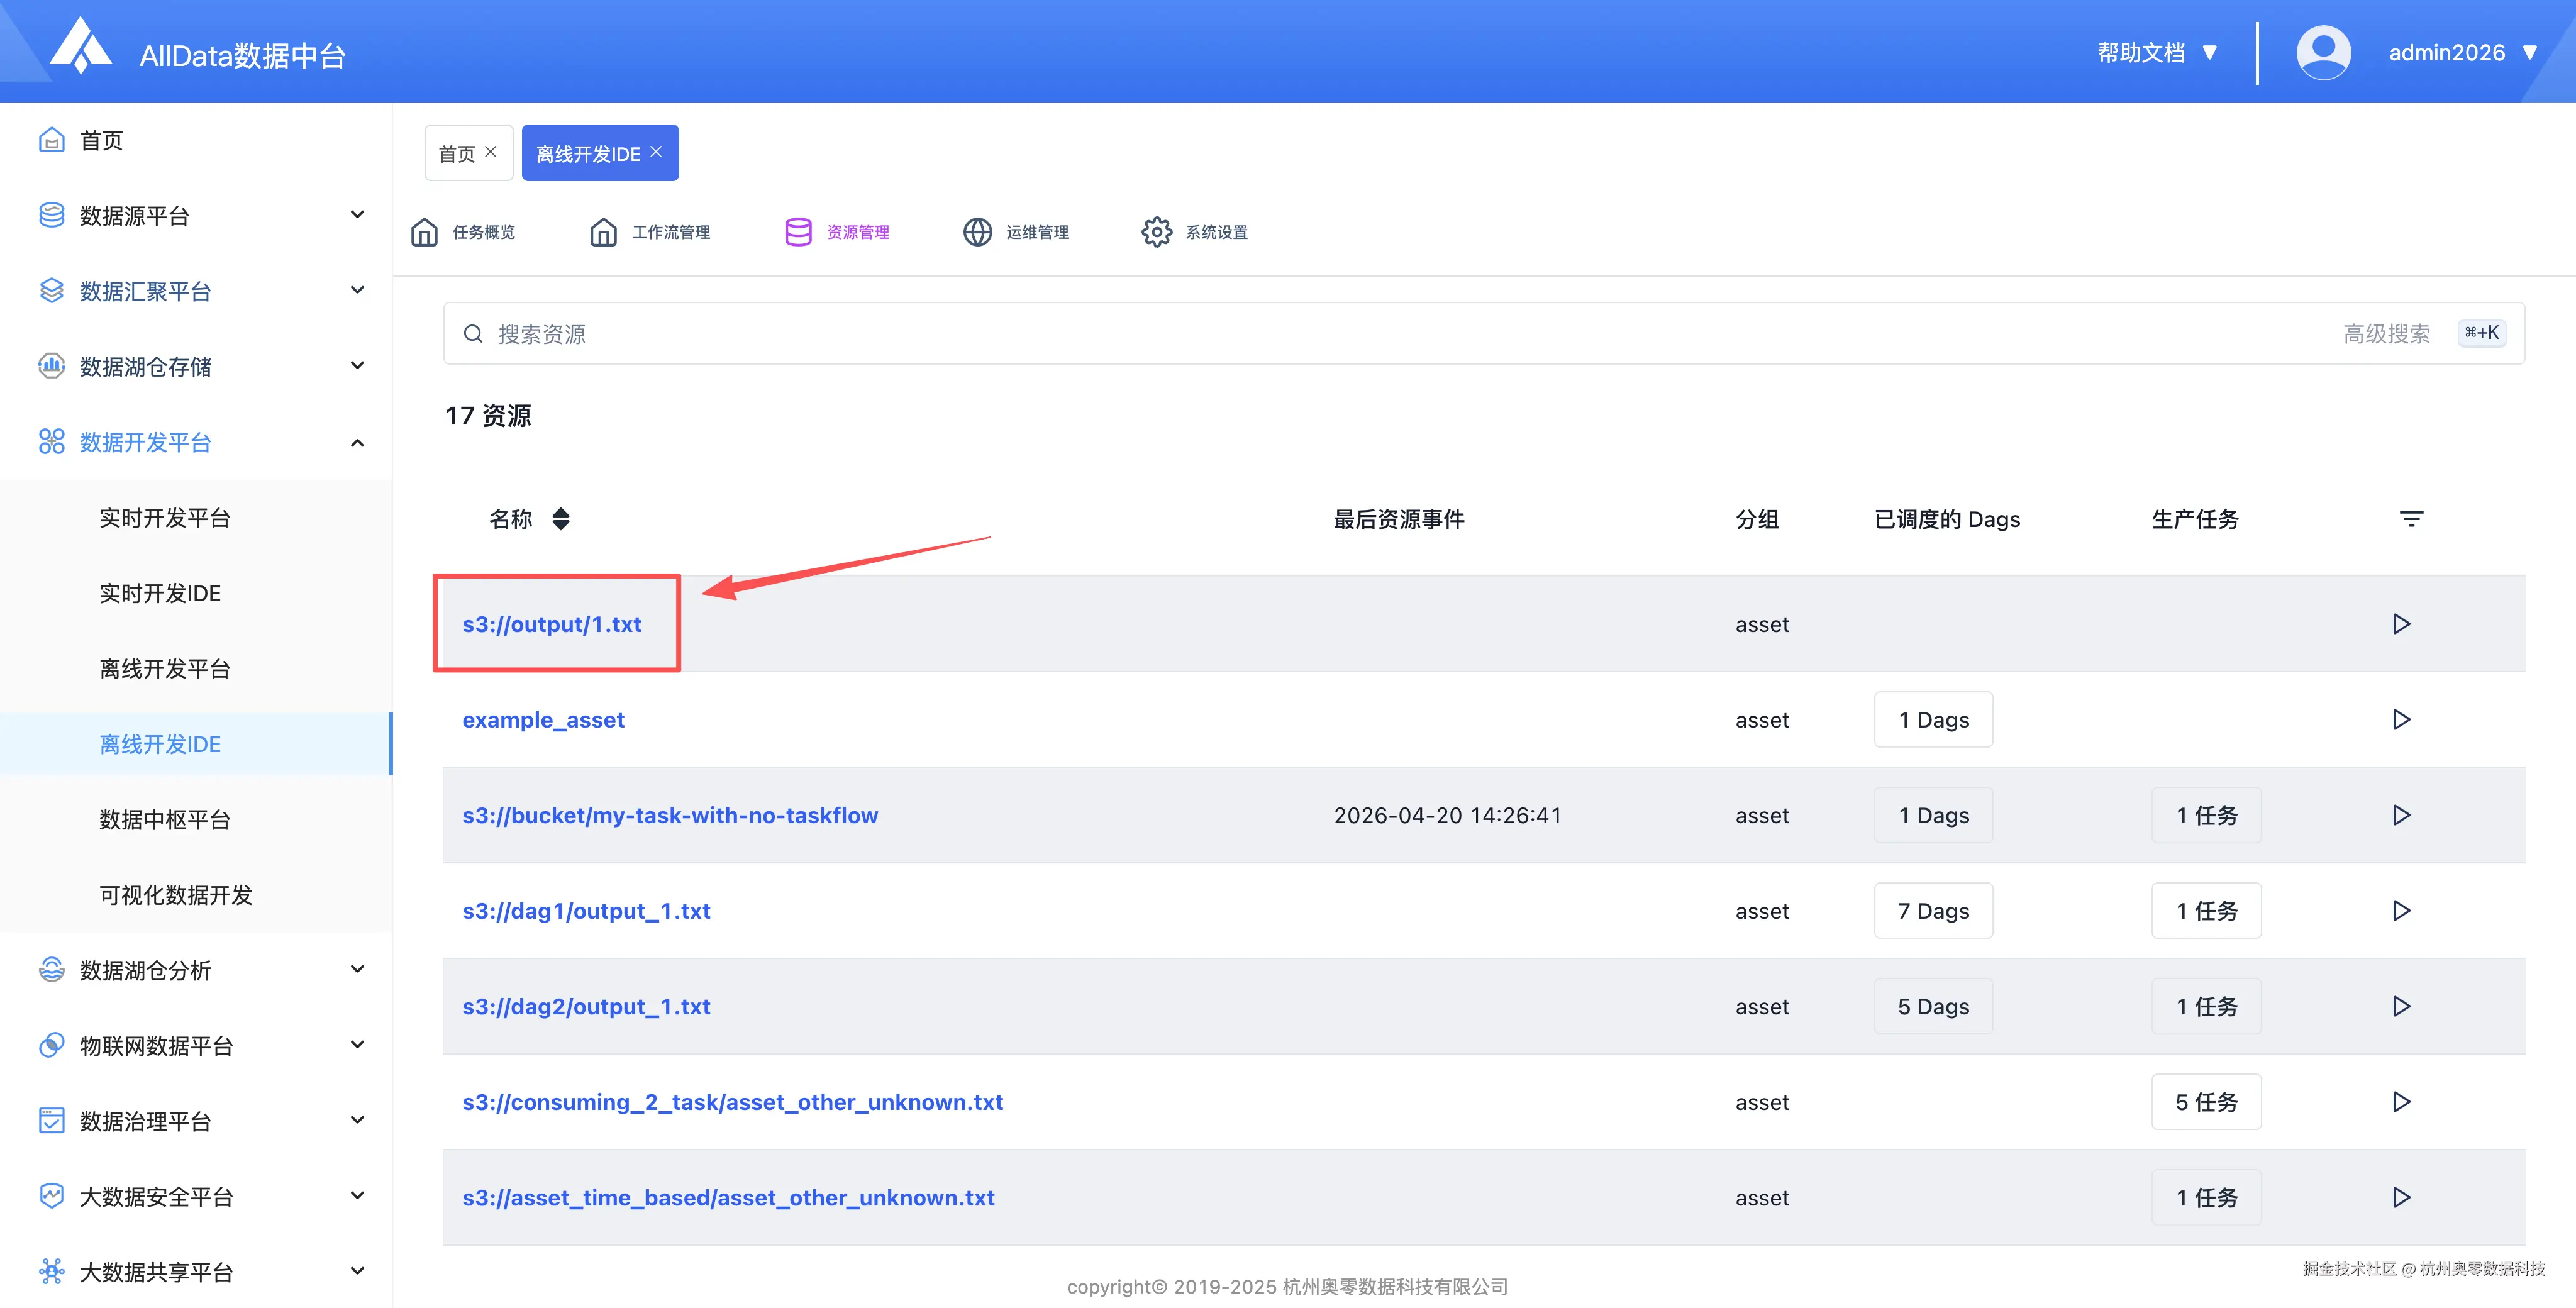Open s3://output/1.txt resource link
The width and height of the screenshot is (2576, 1308).
552,625
